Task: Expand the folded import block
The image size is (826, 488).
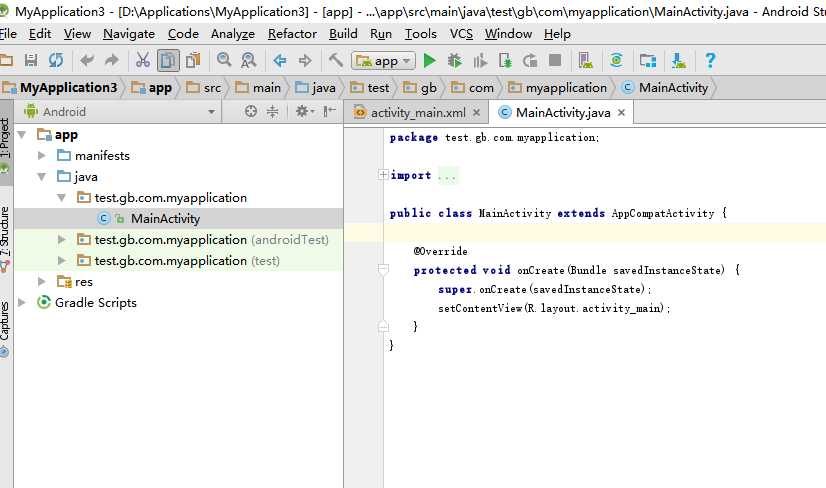Action: (x=383, y=175)
